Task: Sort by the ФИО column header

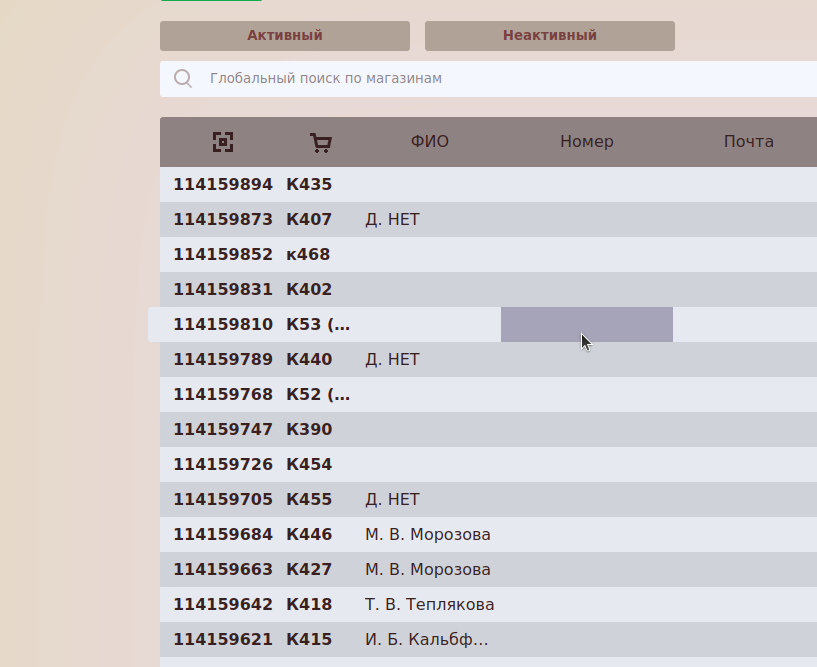Action: click(x=429, y=142)
